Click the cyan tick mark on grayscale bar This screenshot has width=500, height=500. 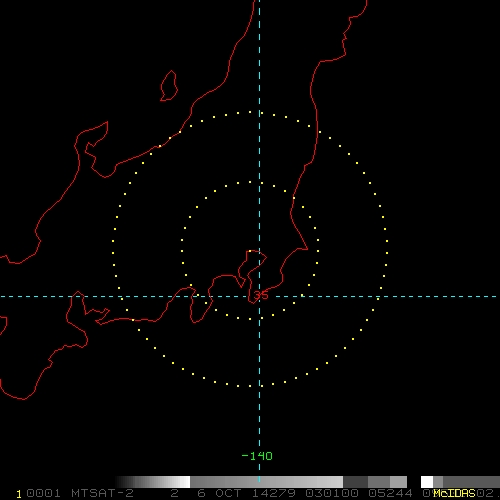(259, 479)
